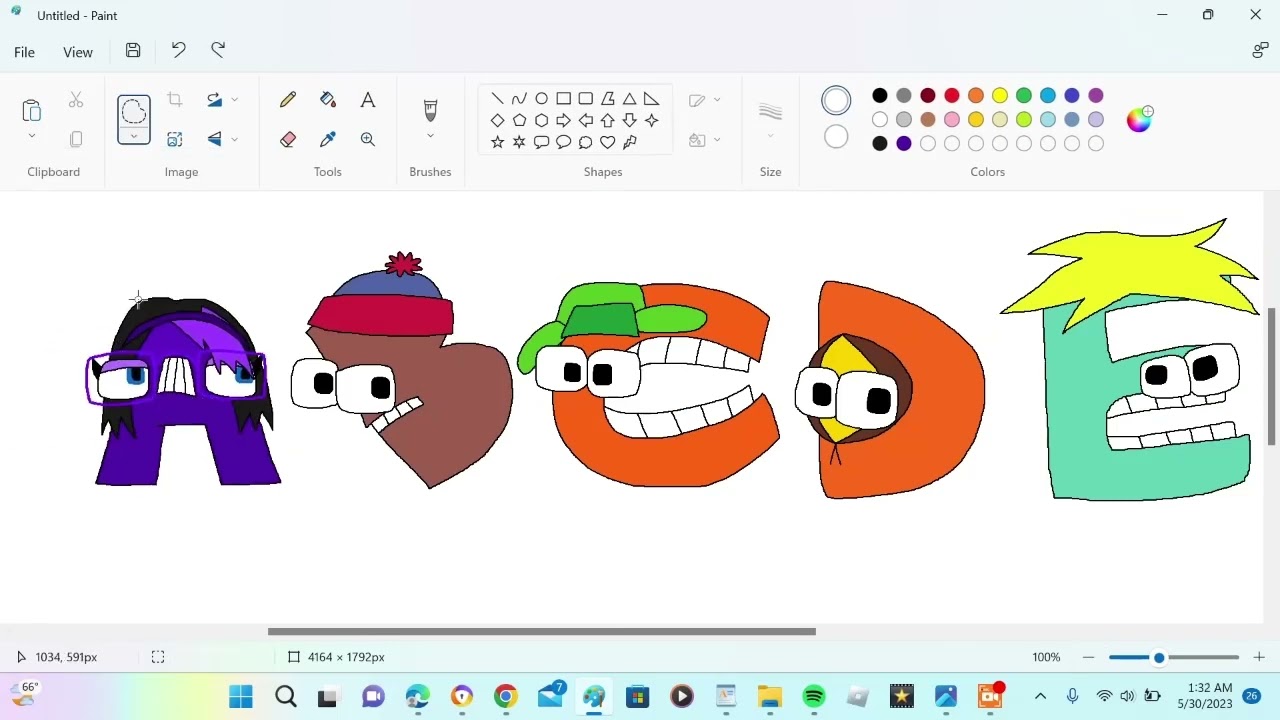Open File Explorer from the taskbar

[x=769, y=696]
